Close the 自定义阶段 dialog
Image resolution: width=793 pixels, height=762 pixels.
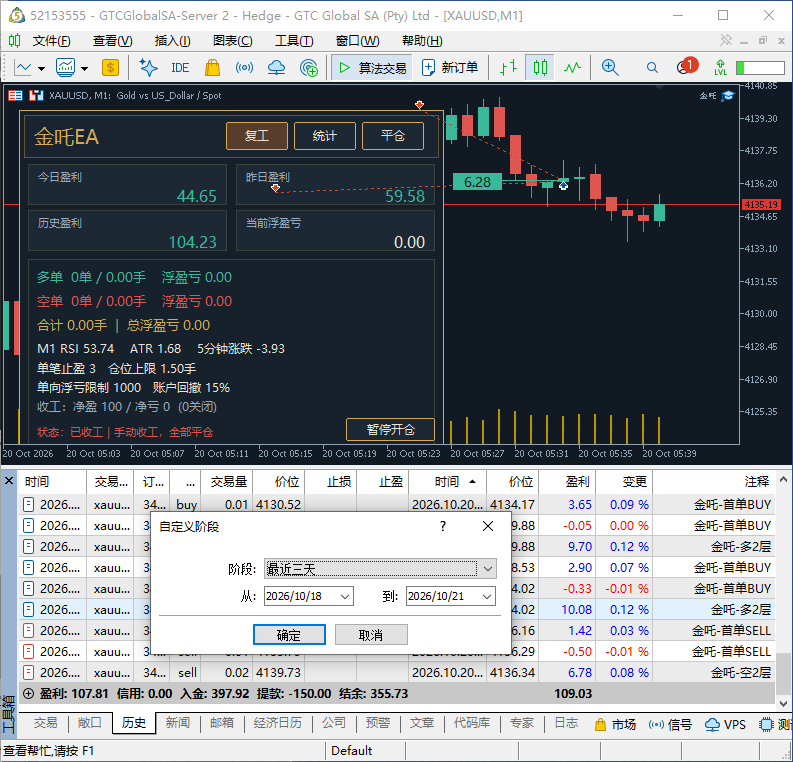pyautogui.click(x=488, y=526)
